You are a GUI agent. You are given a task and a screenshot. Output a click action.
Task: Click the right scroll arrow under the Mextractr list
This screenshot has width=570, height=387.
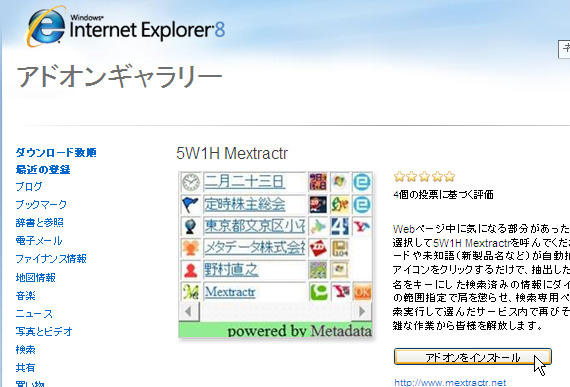(x=362, y=311)
